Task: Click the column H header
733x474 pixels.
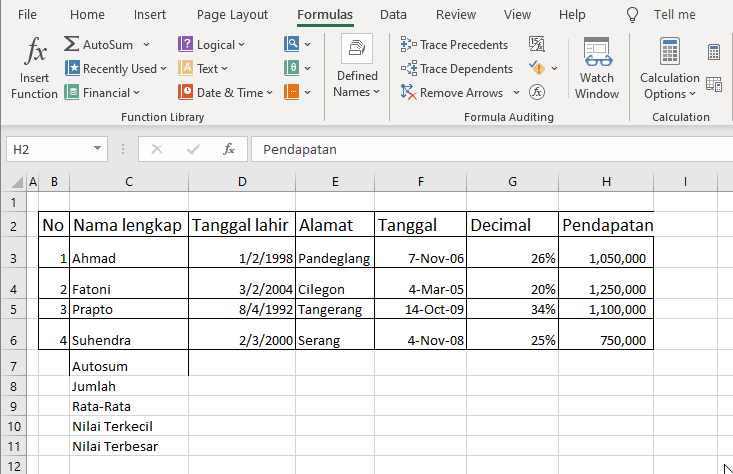Action: (x=606, y=181)
